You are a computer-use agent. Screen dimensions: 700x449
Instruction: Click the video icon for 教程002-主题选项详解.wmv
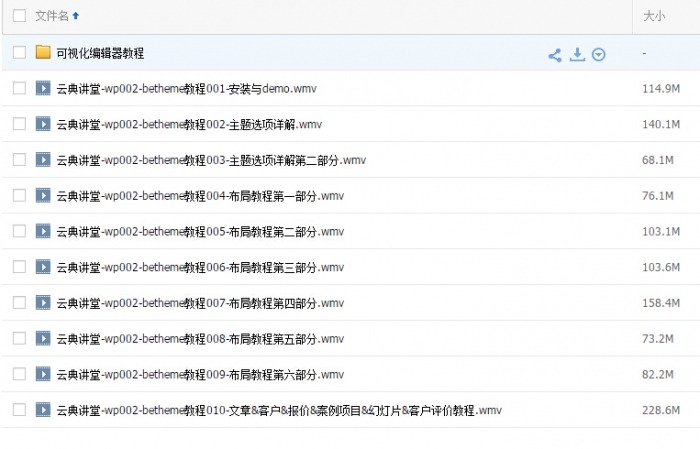pos(43,124)
